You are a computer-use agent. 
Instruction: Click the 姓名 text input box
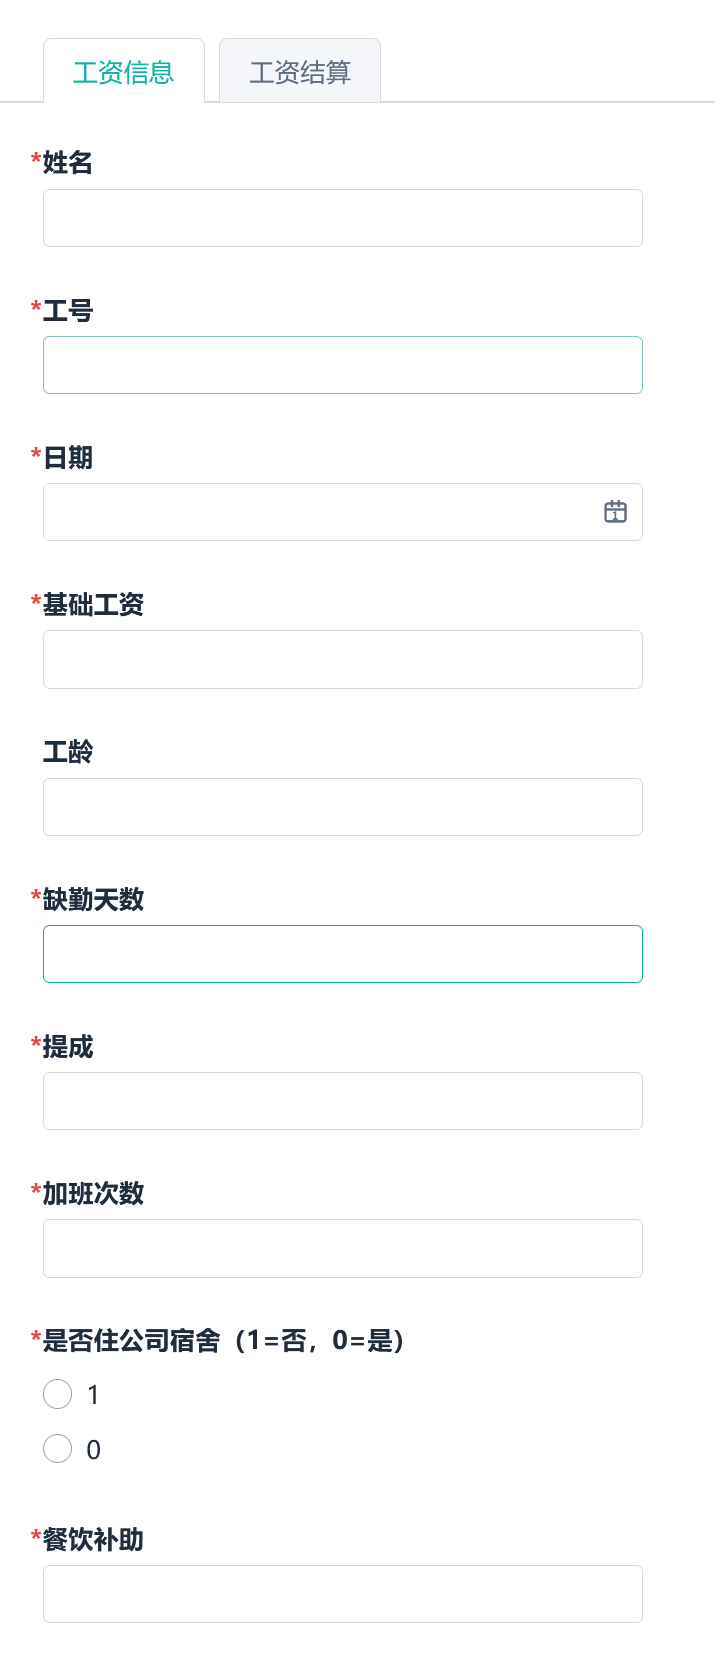pyautogui.click(x=342, y=218)
